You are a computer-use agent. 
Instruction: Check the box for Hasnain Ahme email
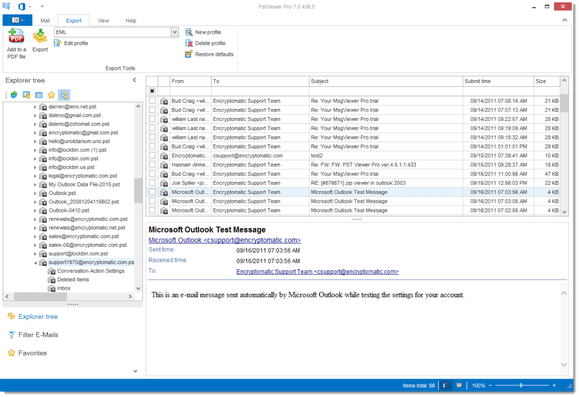pyautogui.click(x=152, y=165)
